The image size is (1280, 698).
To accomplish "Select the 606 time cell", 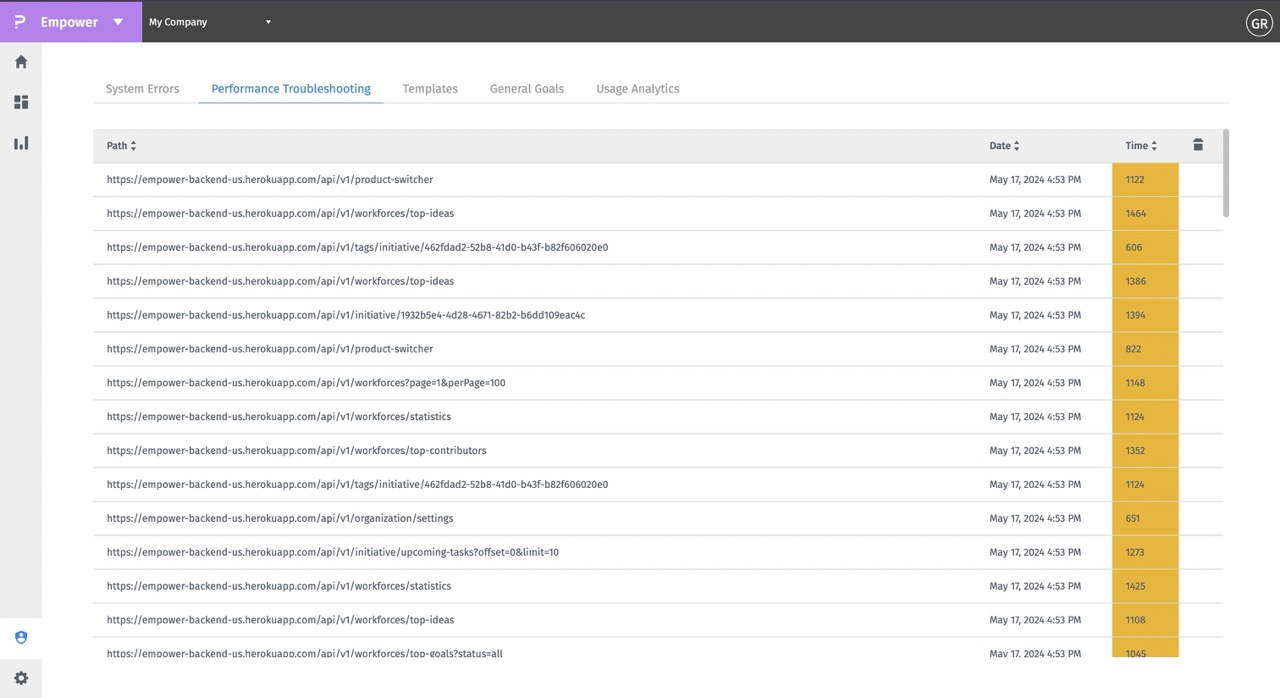I will tap(1145, 248).
